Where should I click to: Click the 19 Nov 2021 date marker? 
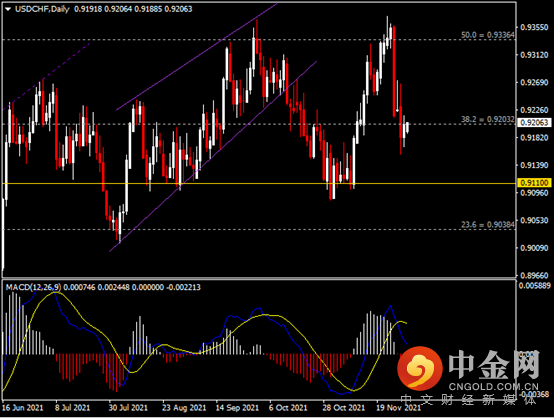[x=398, y=408]
